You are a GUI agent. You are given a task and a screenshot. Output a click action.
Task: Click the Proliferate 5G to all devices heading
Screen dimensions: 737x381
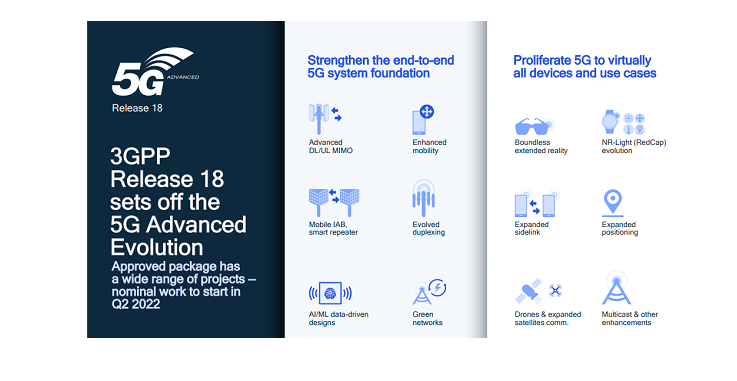click(585, 67)
